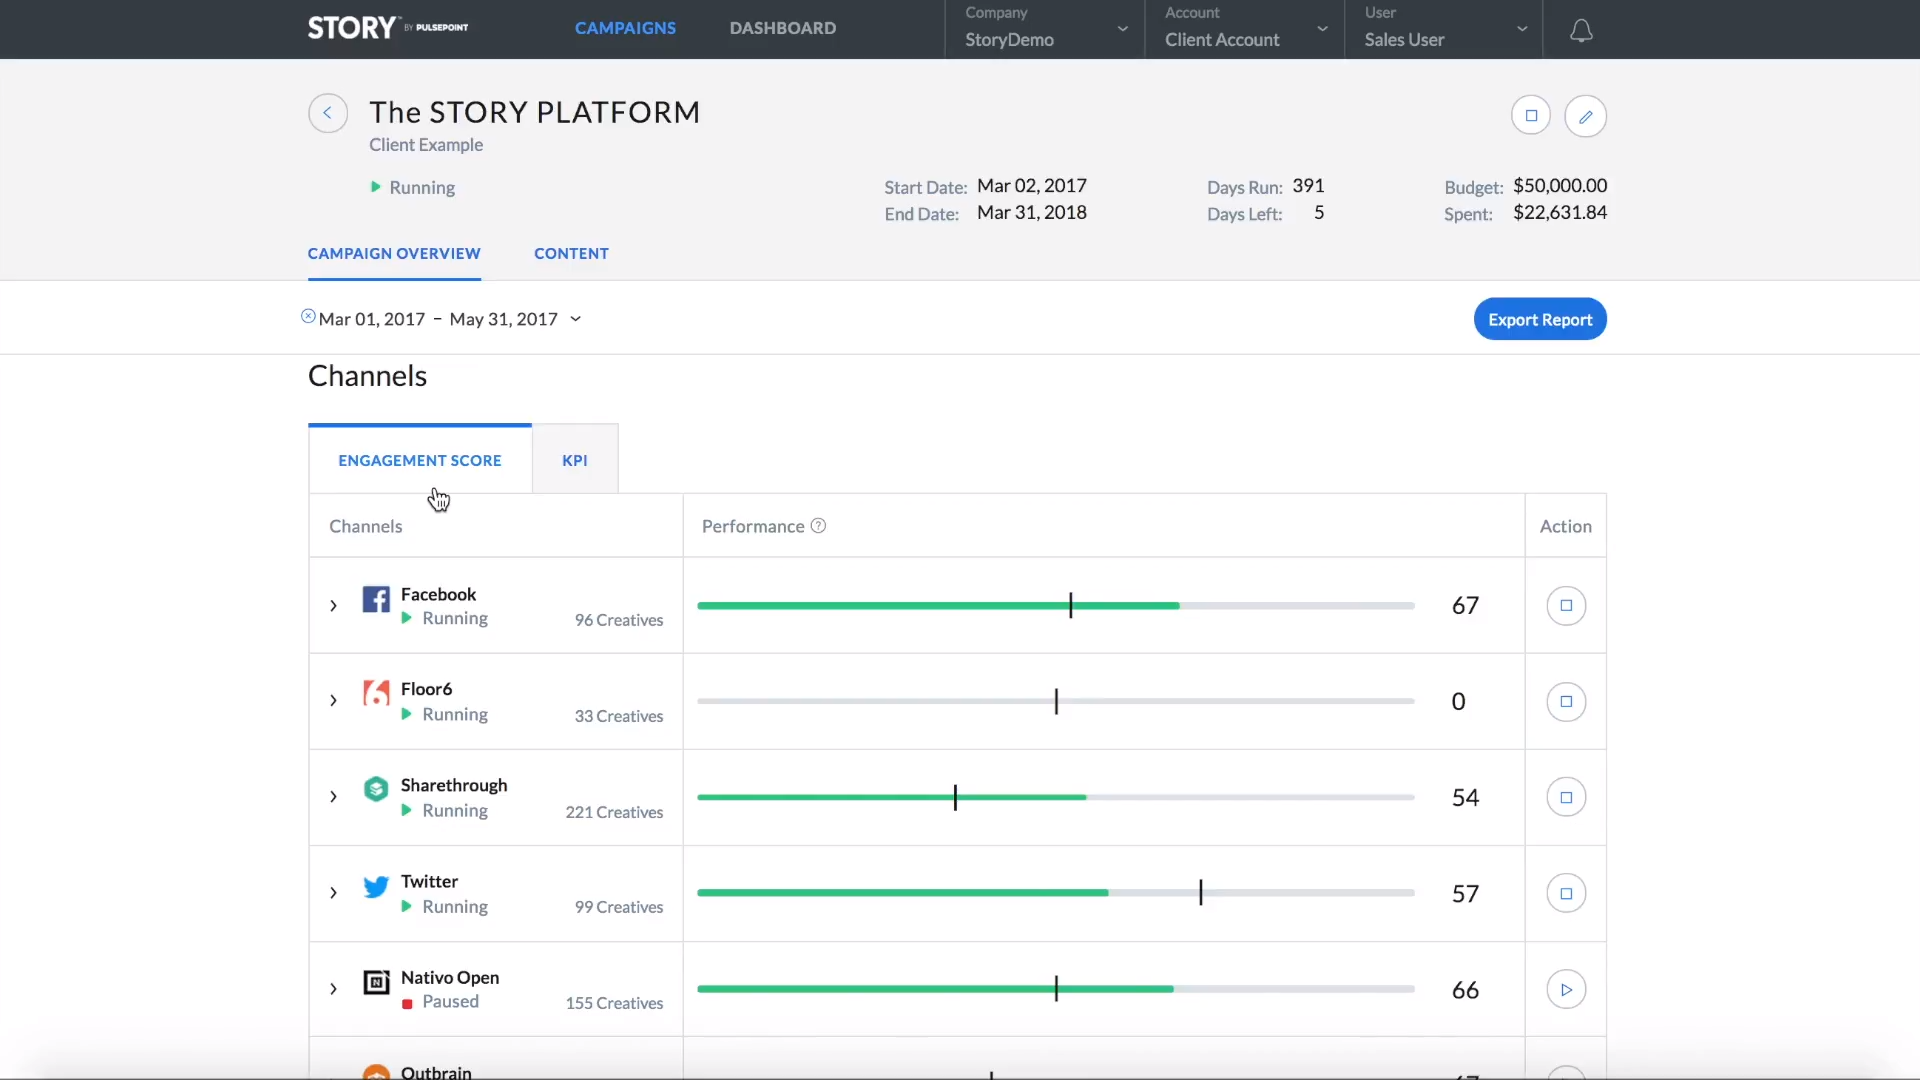Open the notifications bell icon
The width and height of the screenshot is (1920, 1080).
[x=1580, y=31]
